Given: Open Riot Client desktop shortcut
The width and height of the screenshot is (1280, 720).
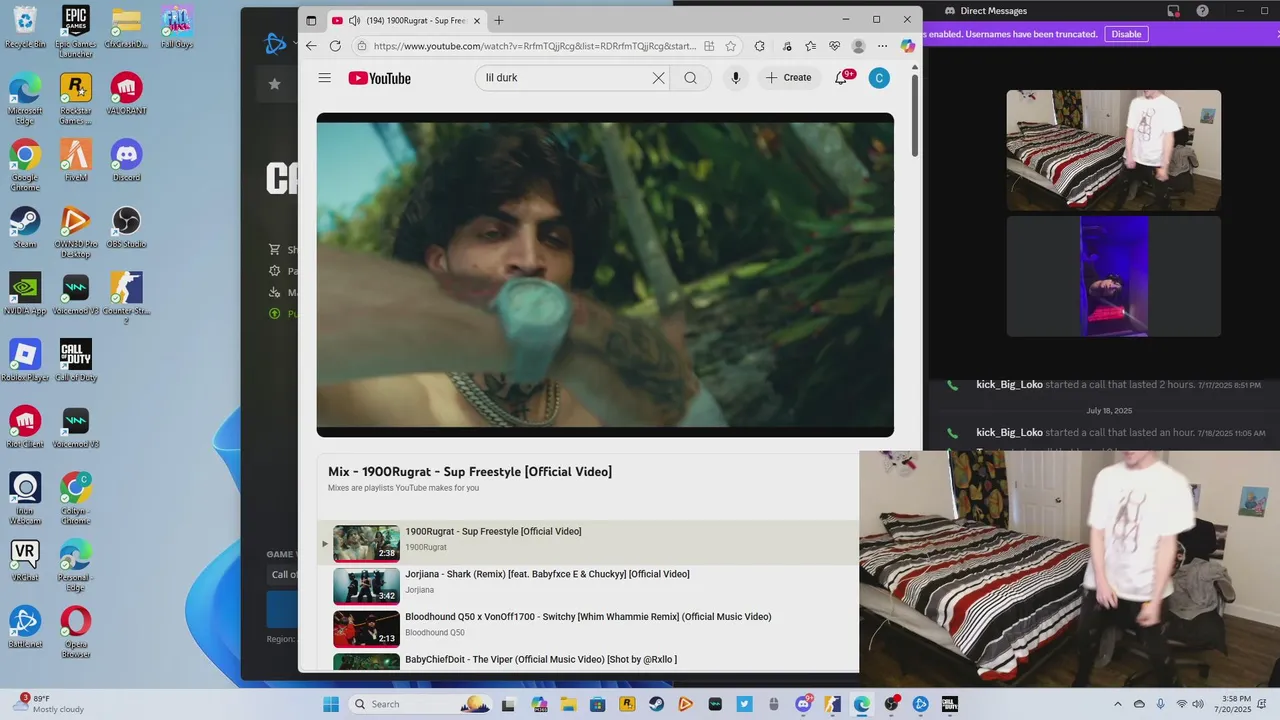Looking at the screenshot, I should 25,427.
